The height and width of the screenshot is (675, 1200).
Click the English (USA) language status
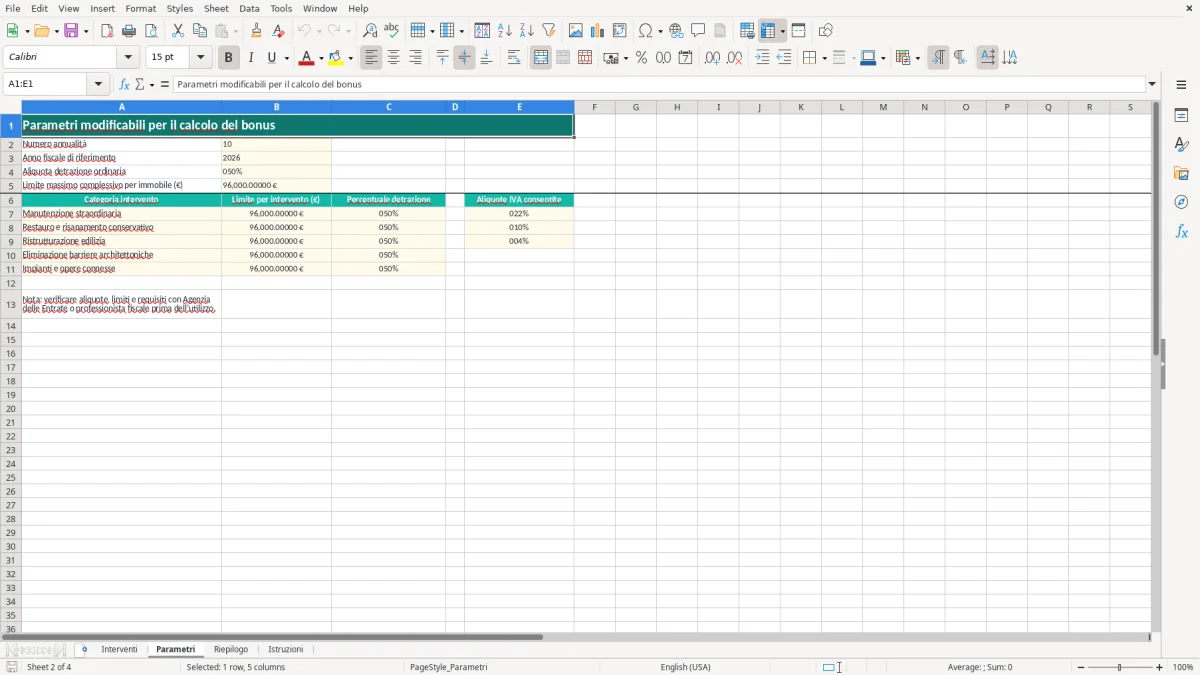(x=686, y=667)
